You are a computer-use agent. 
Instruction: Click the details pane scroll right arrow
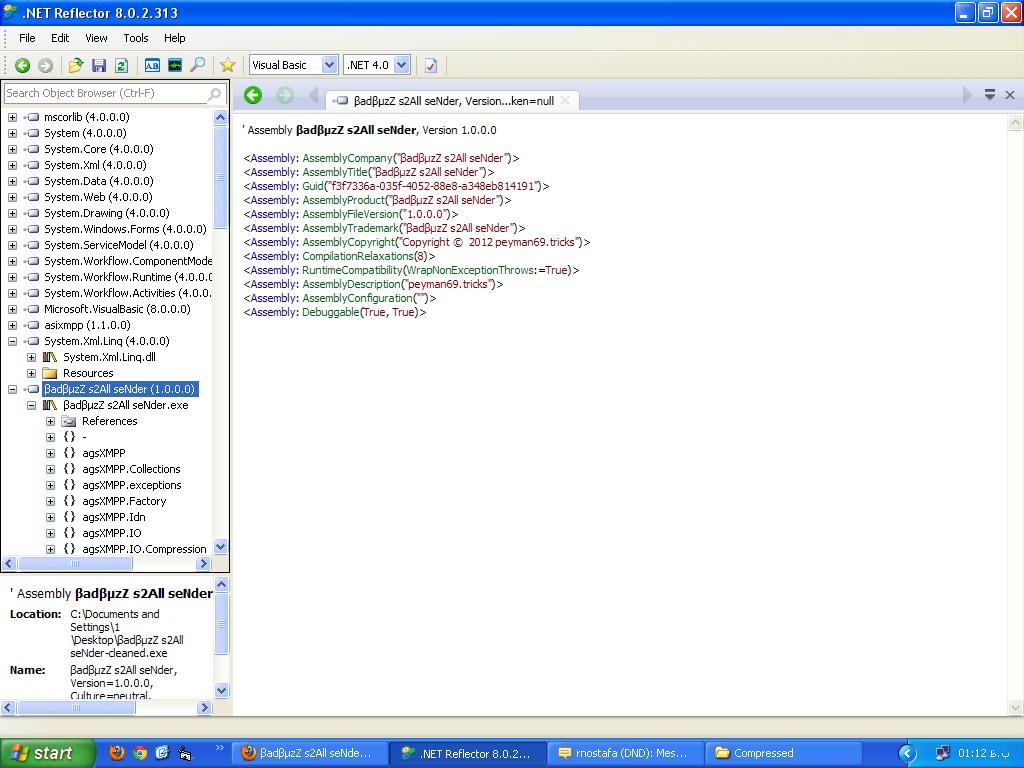[204, 707]
